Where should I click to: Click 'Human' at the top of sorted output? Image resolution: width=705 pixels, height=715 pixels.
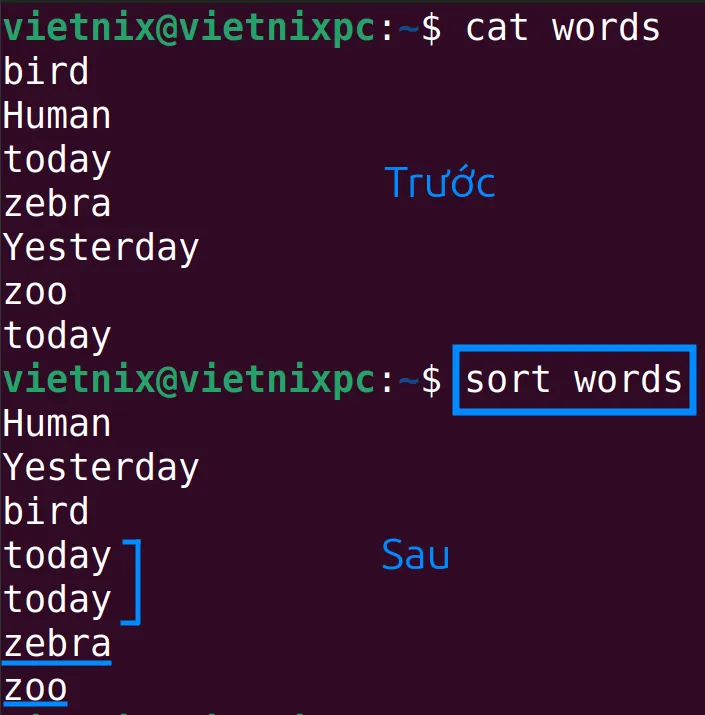57,424
